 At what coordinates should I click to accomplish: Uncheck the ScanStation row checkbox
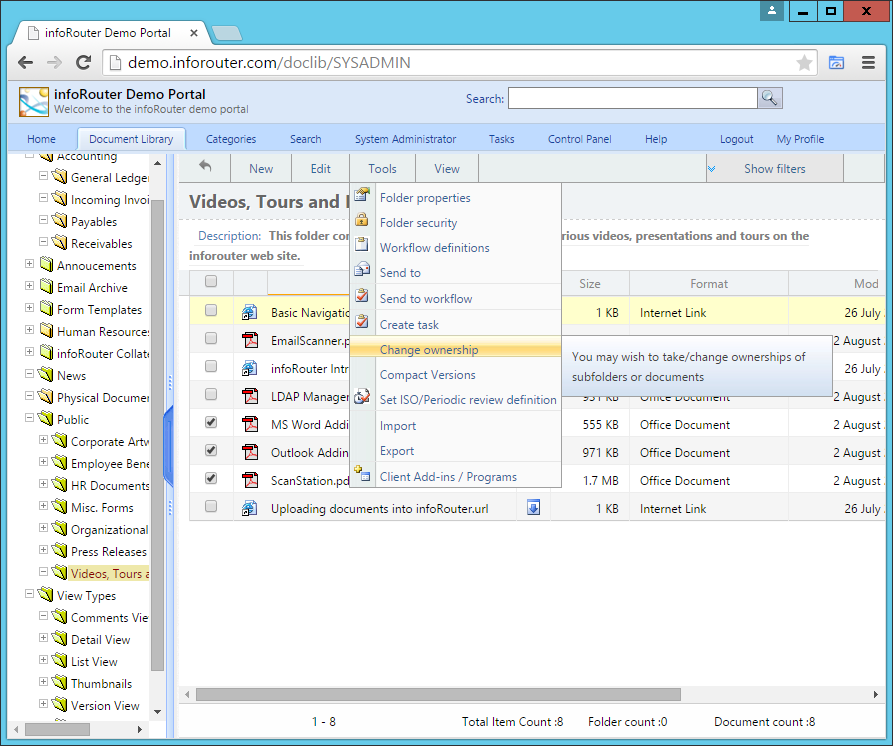(211, 478)
